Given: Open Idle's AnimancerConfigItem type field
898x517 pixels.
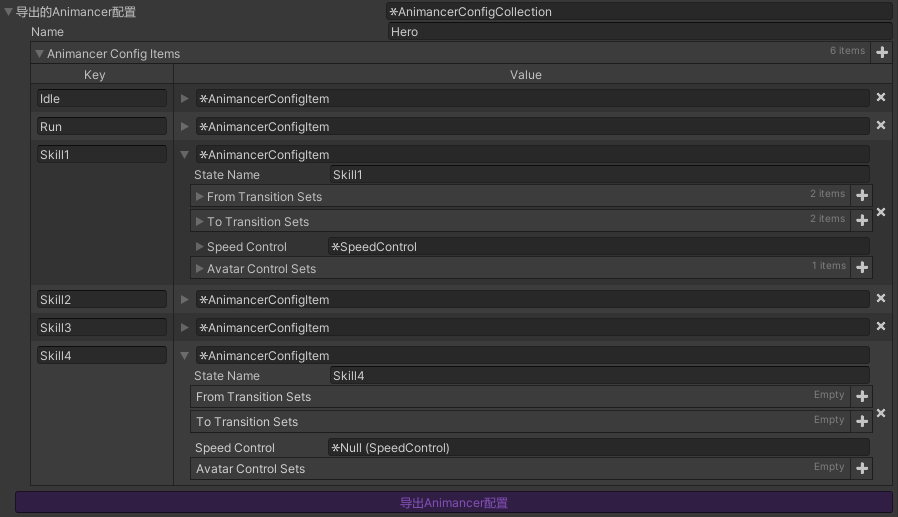Looking at the screenshot, I should tap(533, 98).
